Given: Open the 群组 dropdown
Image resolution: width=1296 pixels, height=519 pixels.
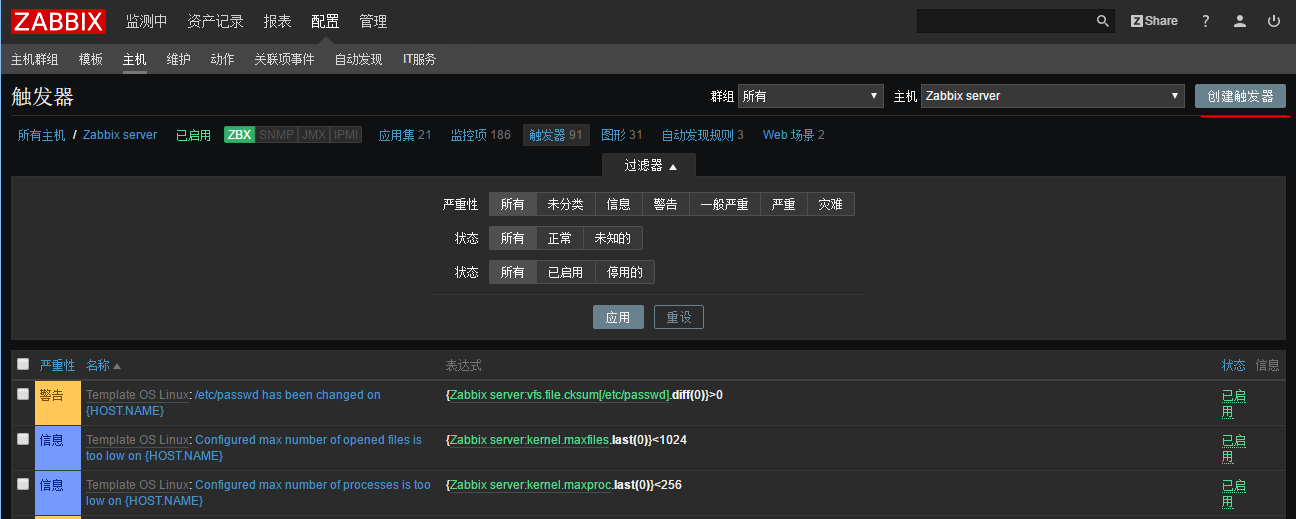Looking at the screenshot, I should [x=810, y=96].
